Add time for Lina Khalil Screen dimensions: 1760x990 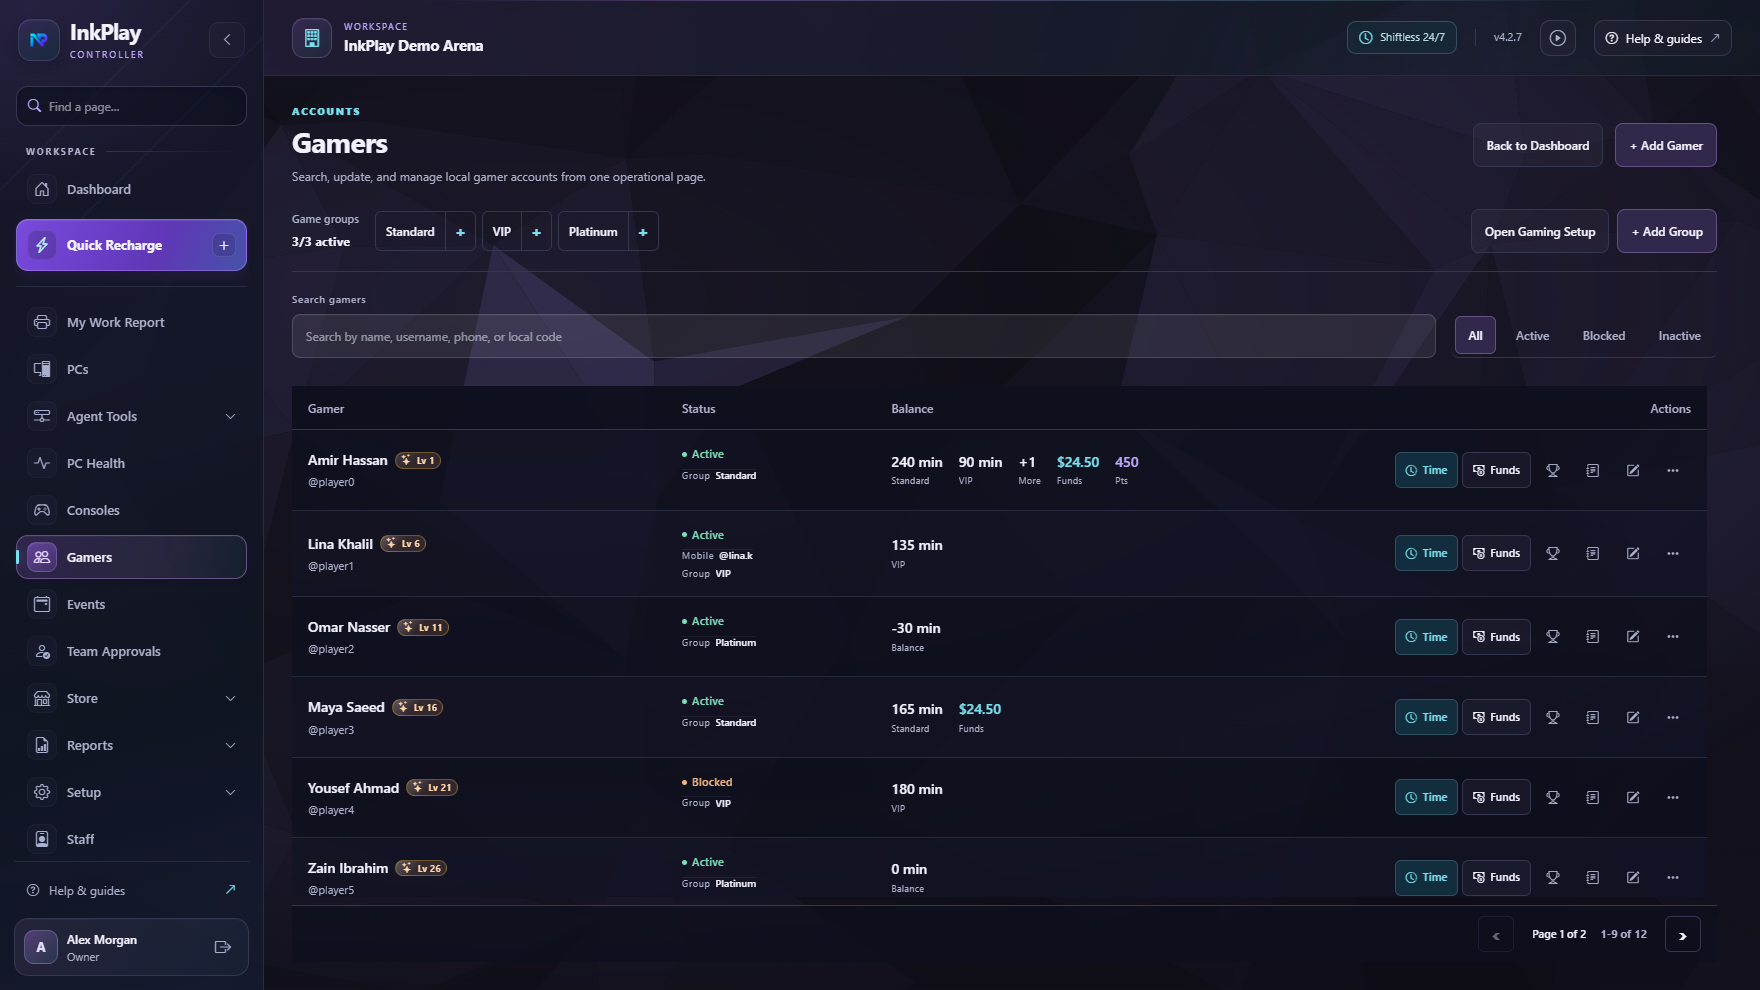click(1426, 553)
